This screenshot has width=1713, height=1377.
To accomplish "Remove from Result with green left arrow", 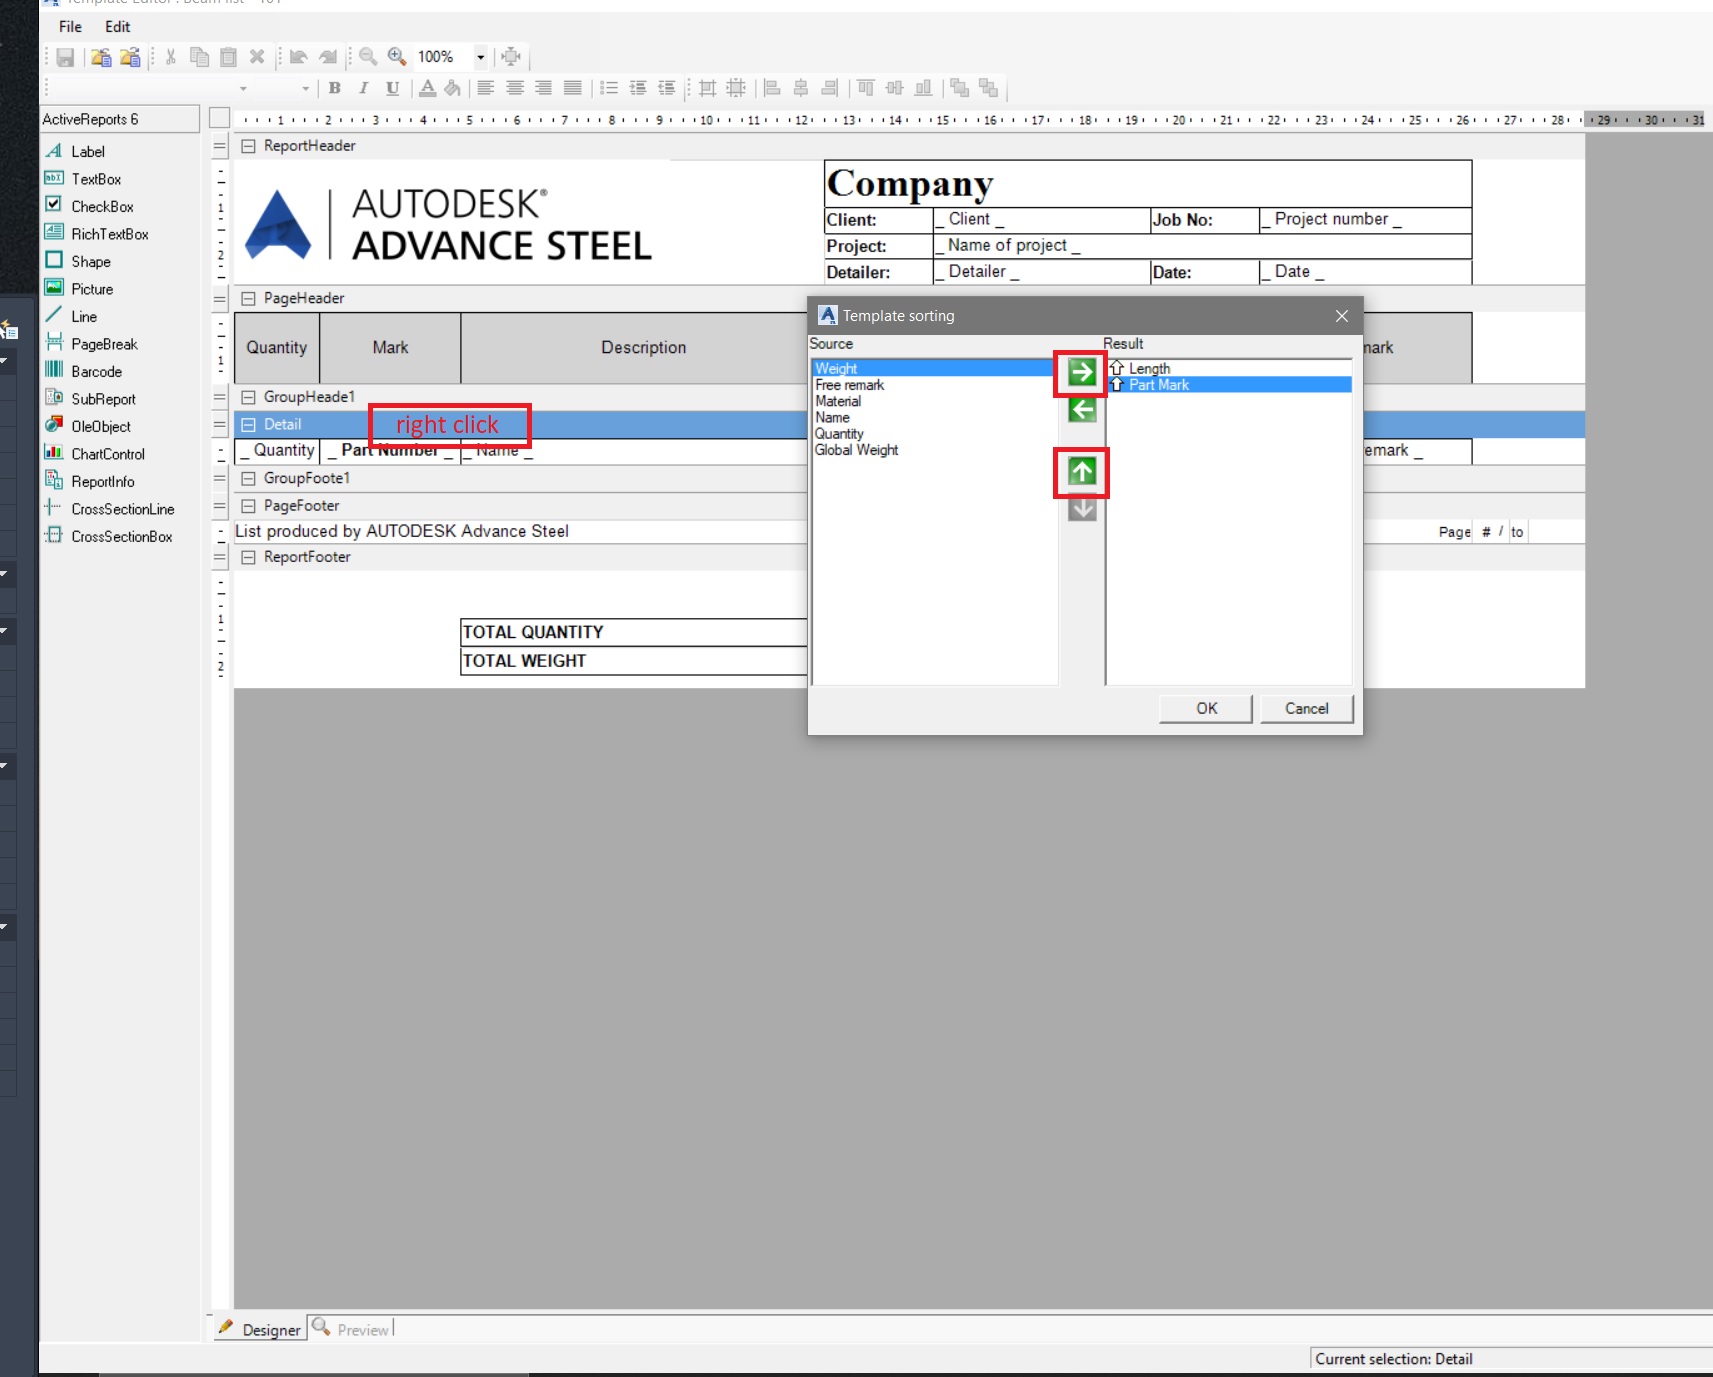I will coord(1082,409).
